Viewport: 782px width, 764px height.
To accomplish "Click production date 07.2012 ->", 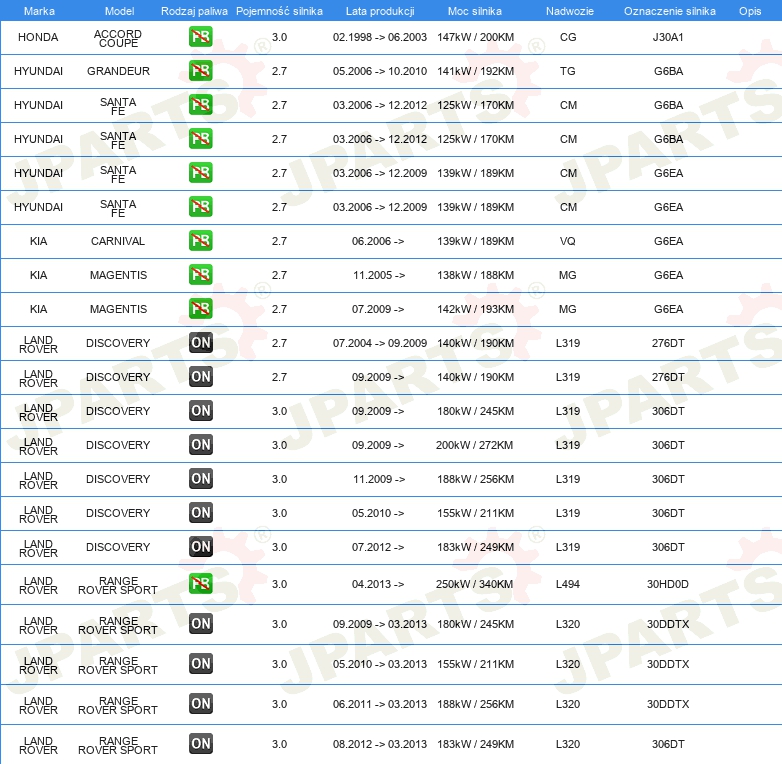I will (x=378, y=547).
